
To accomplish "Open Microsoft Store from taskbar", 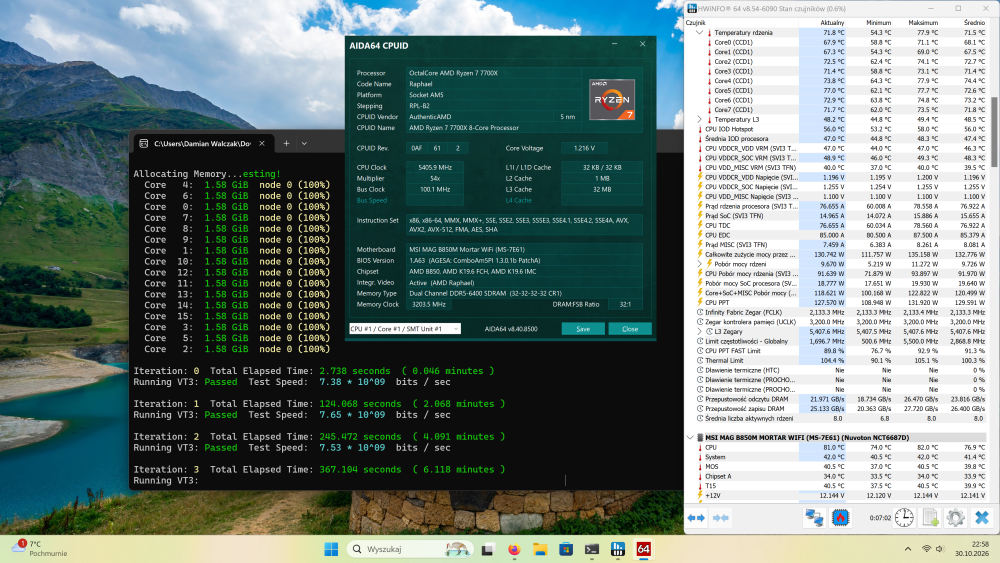I will (566, 549).
